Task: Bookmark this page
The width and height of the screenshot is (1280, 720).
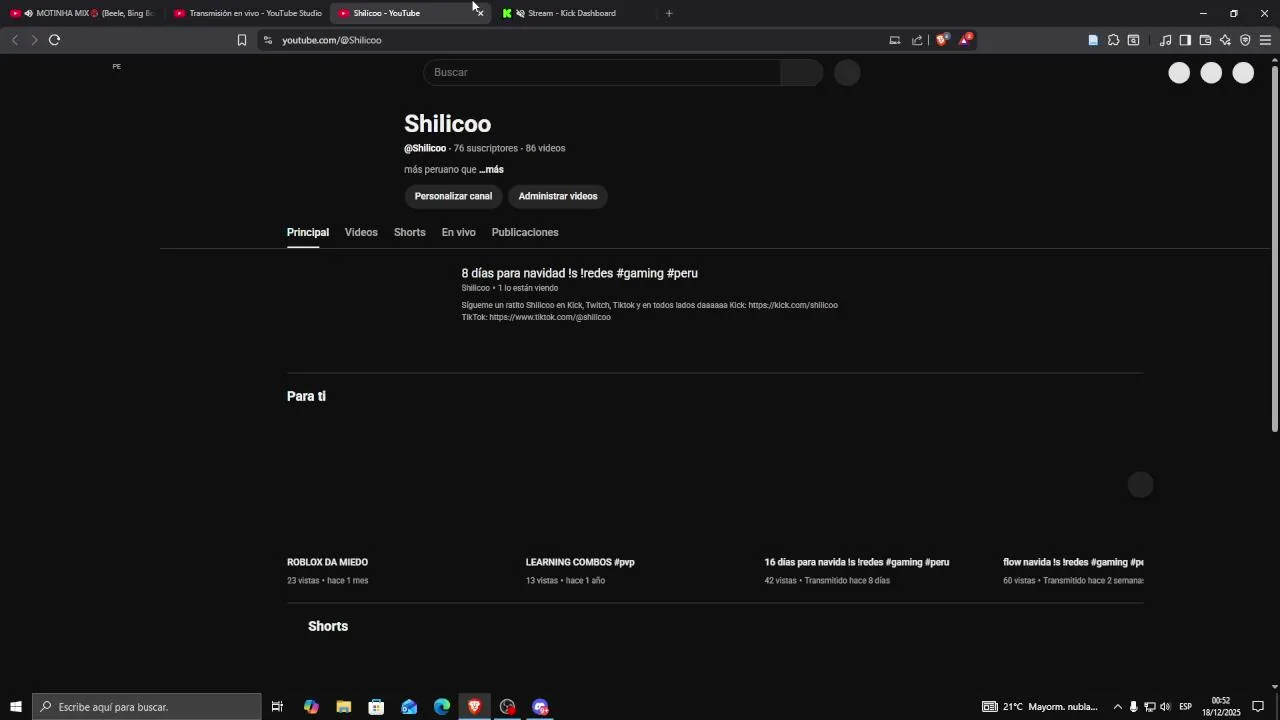Action: (x=241, y=40)
